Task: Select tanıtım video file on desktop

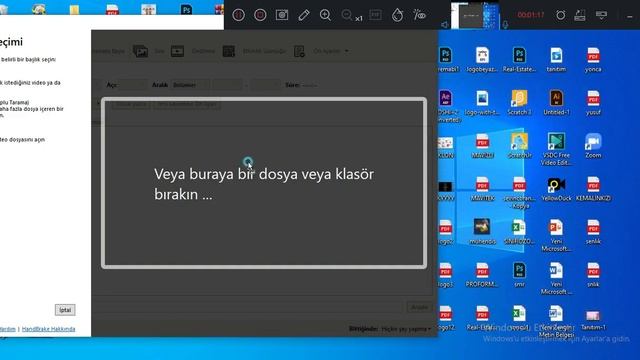Action: pos(556,60)
